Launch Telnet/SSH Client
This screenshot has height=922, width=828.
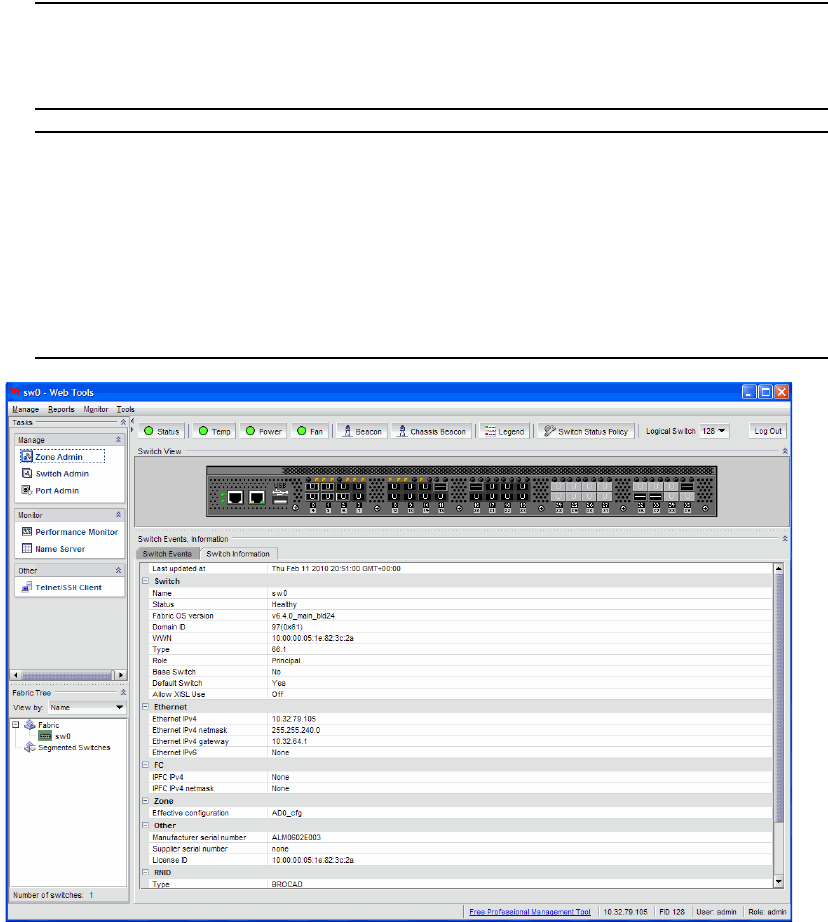coord(62,587)
